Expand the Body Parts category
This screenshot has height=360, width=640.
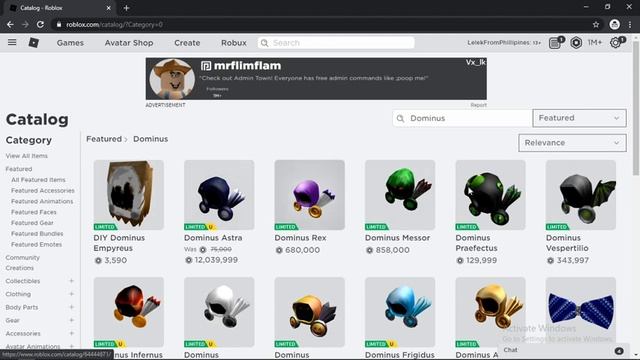point(71,307)
